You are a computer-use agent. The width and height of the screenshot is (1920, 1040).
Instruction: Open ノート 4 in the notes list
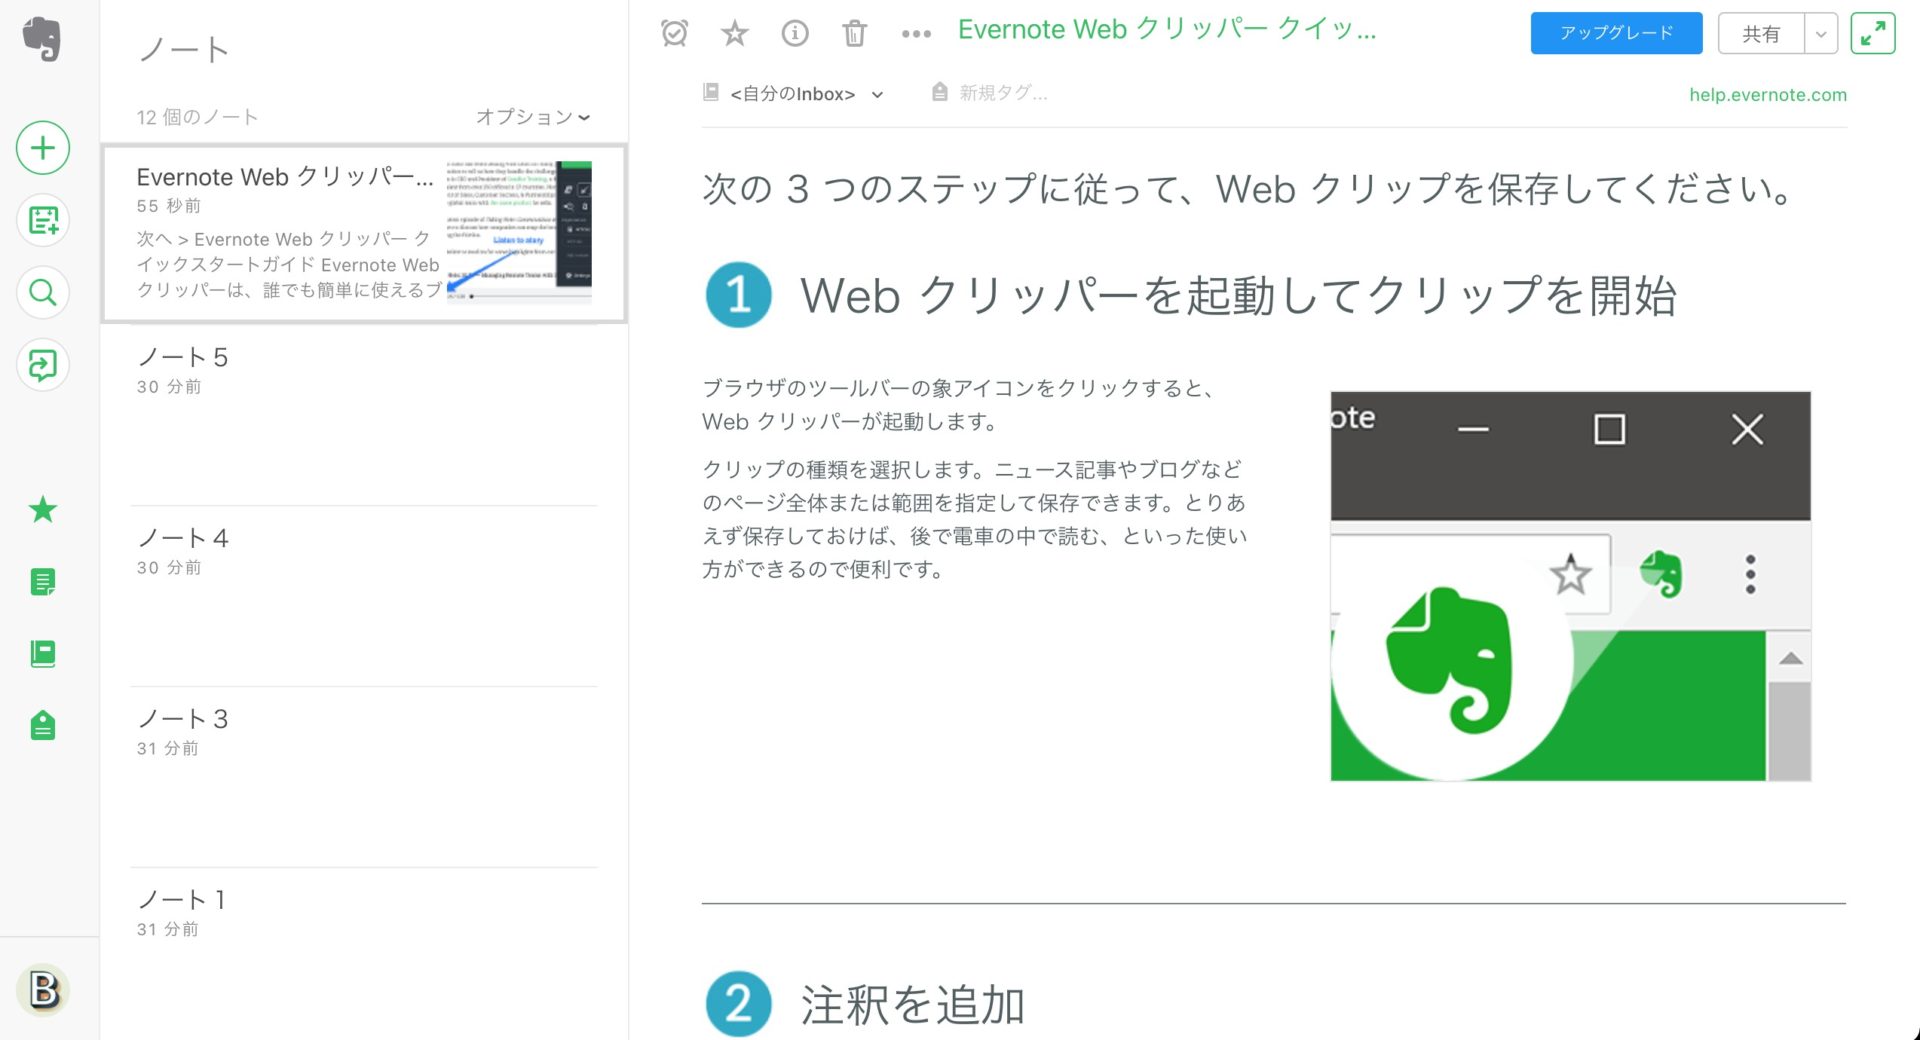[365, 596]
